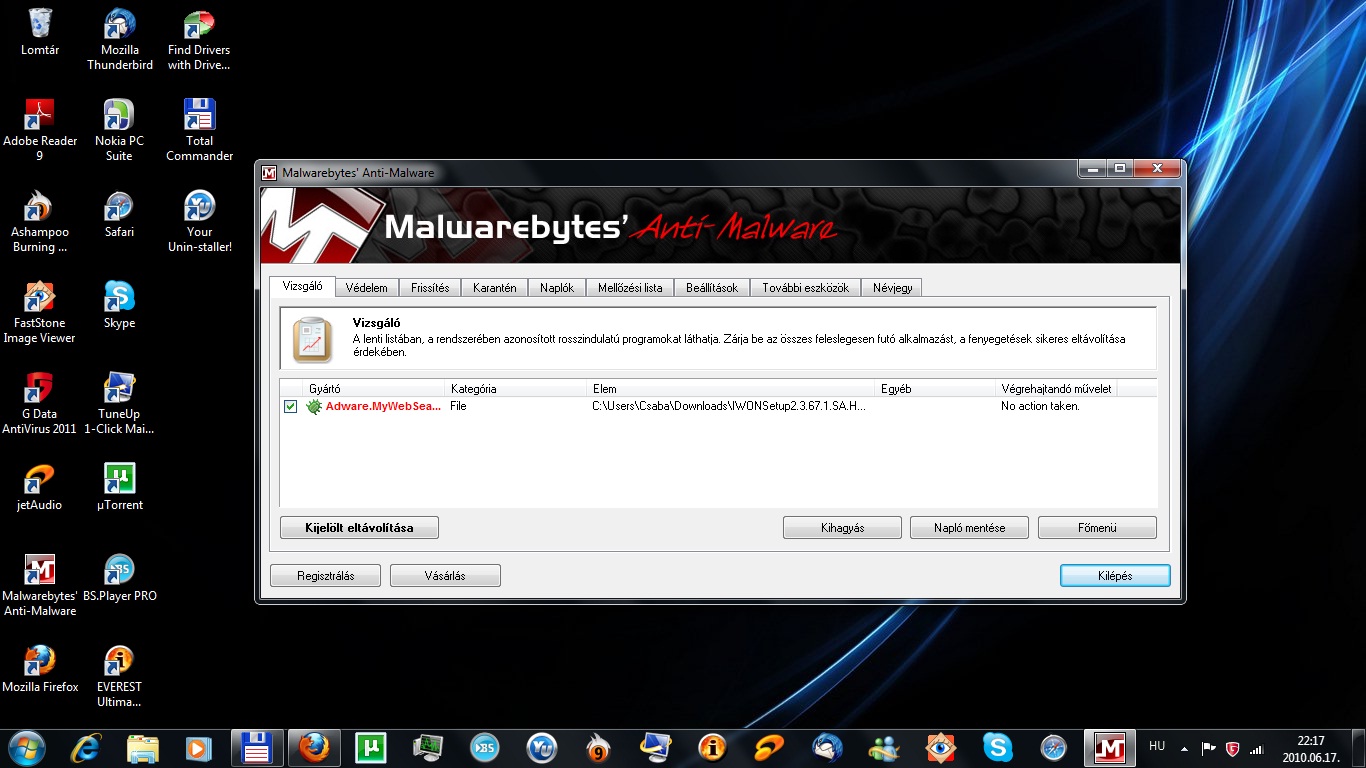Open the Skype taskbar icon
The image size is (1366, 768).
[997, 747]
